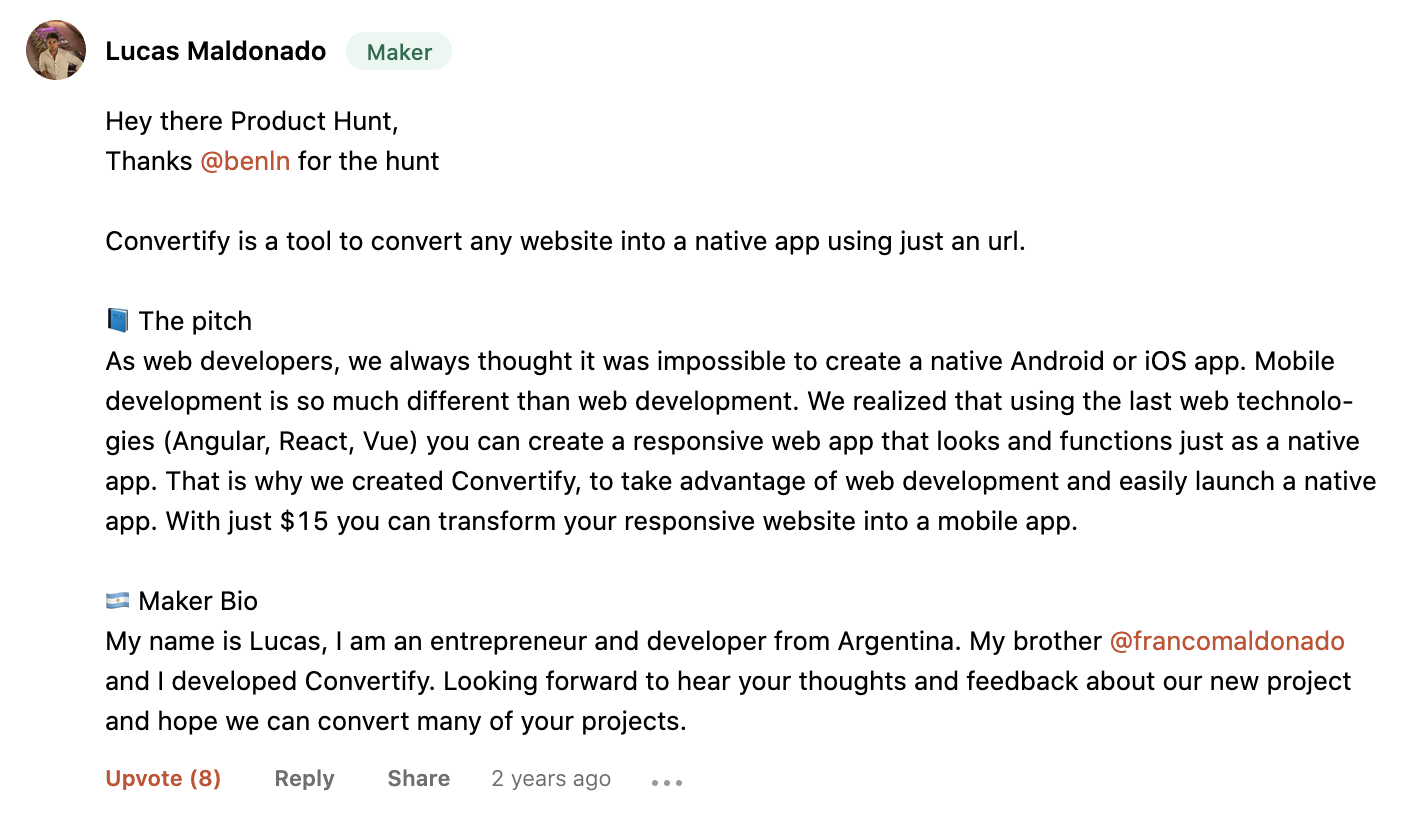Image resolution: width=1416 pixels, height=816 pixels.
Task: Open the three-dot more options menu
Action: 667,782
